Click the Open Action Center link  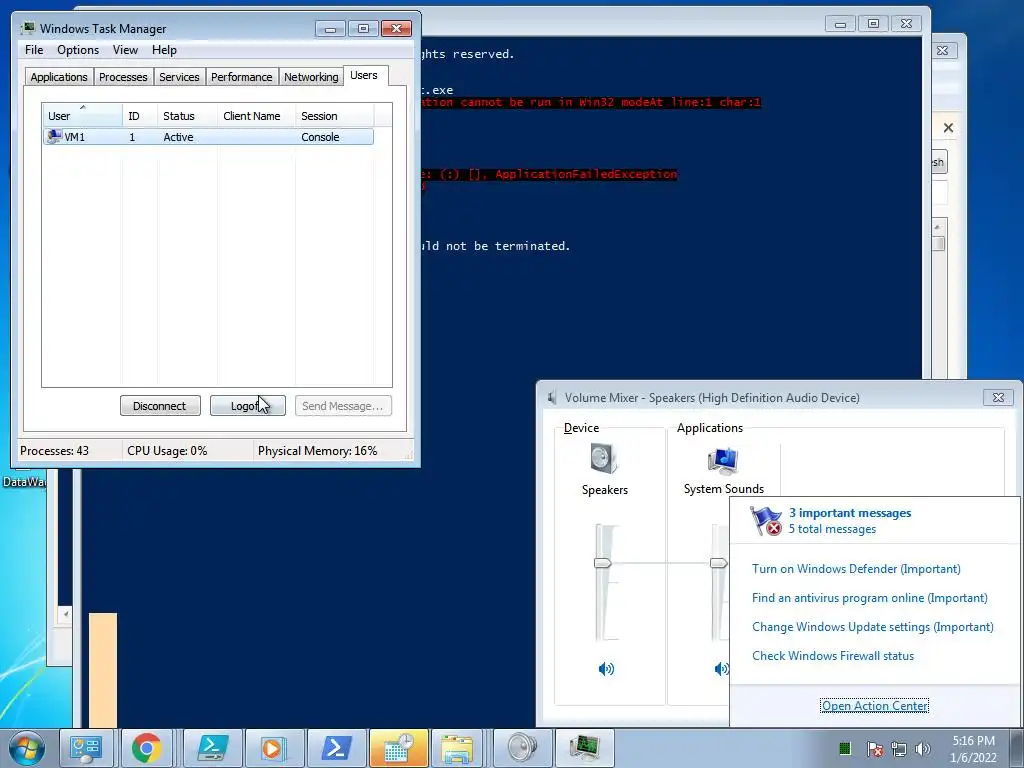click(x=874, y=706)
